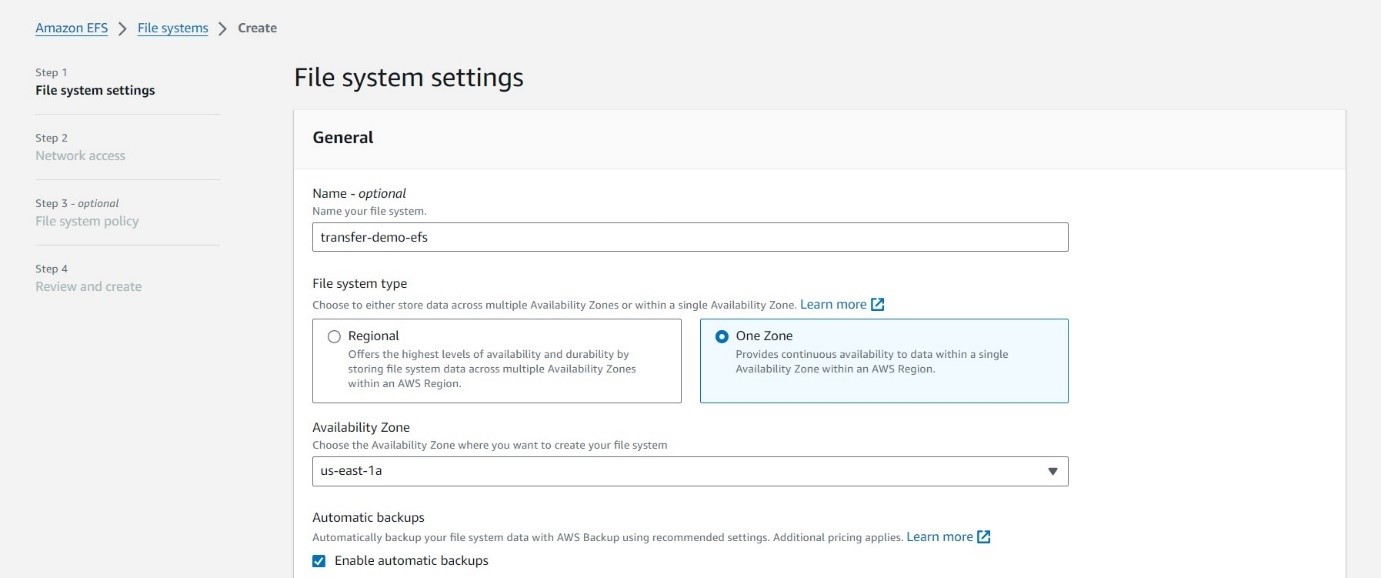Click the Regional option description text
This screenshot has width=1381, height=578.
click(492, 369)
